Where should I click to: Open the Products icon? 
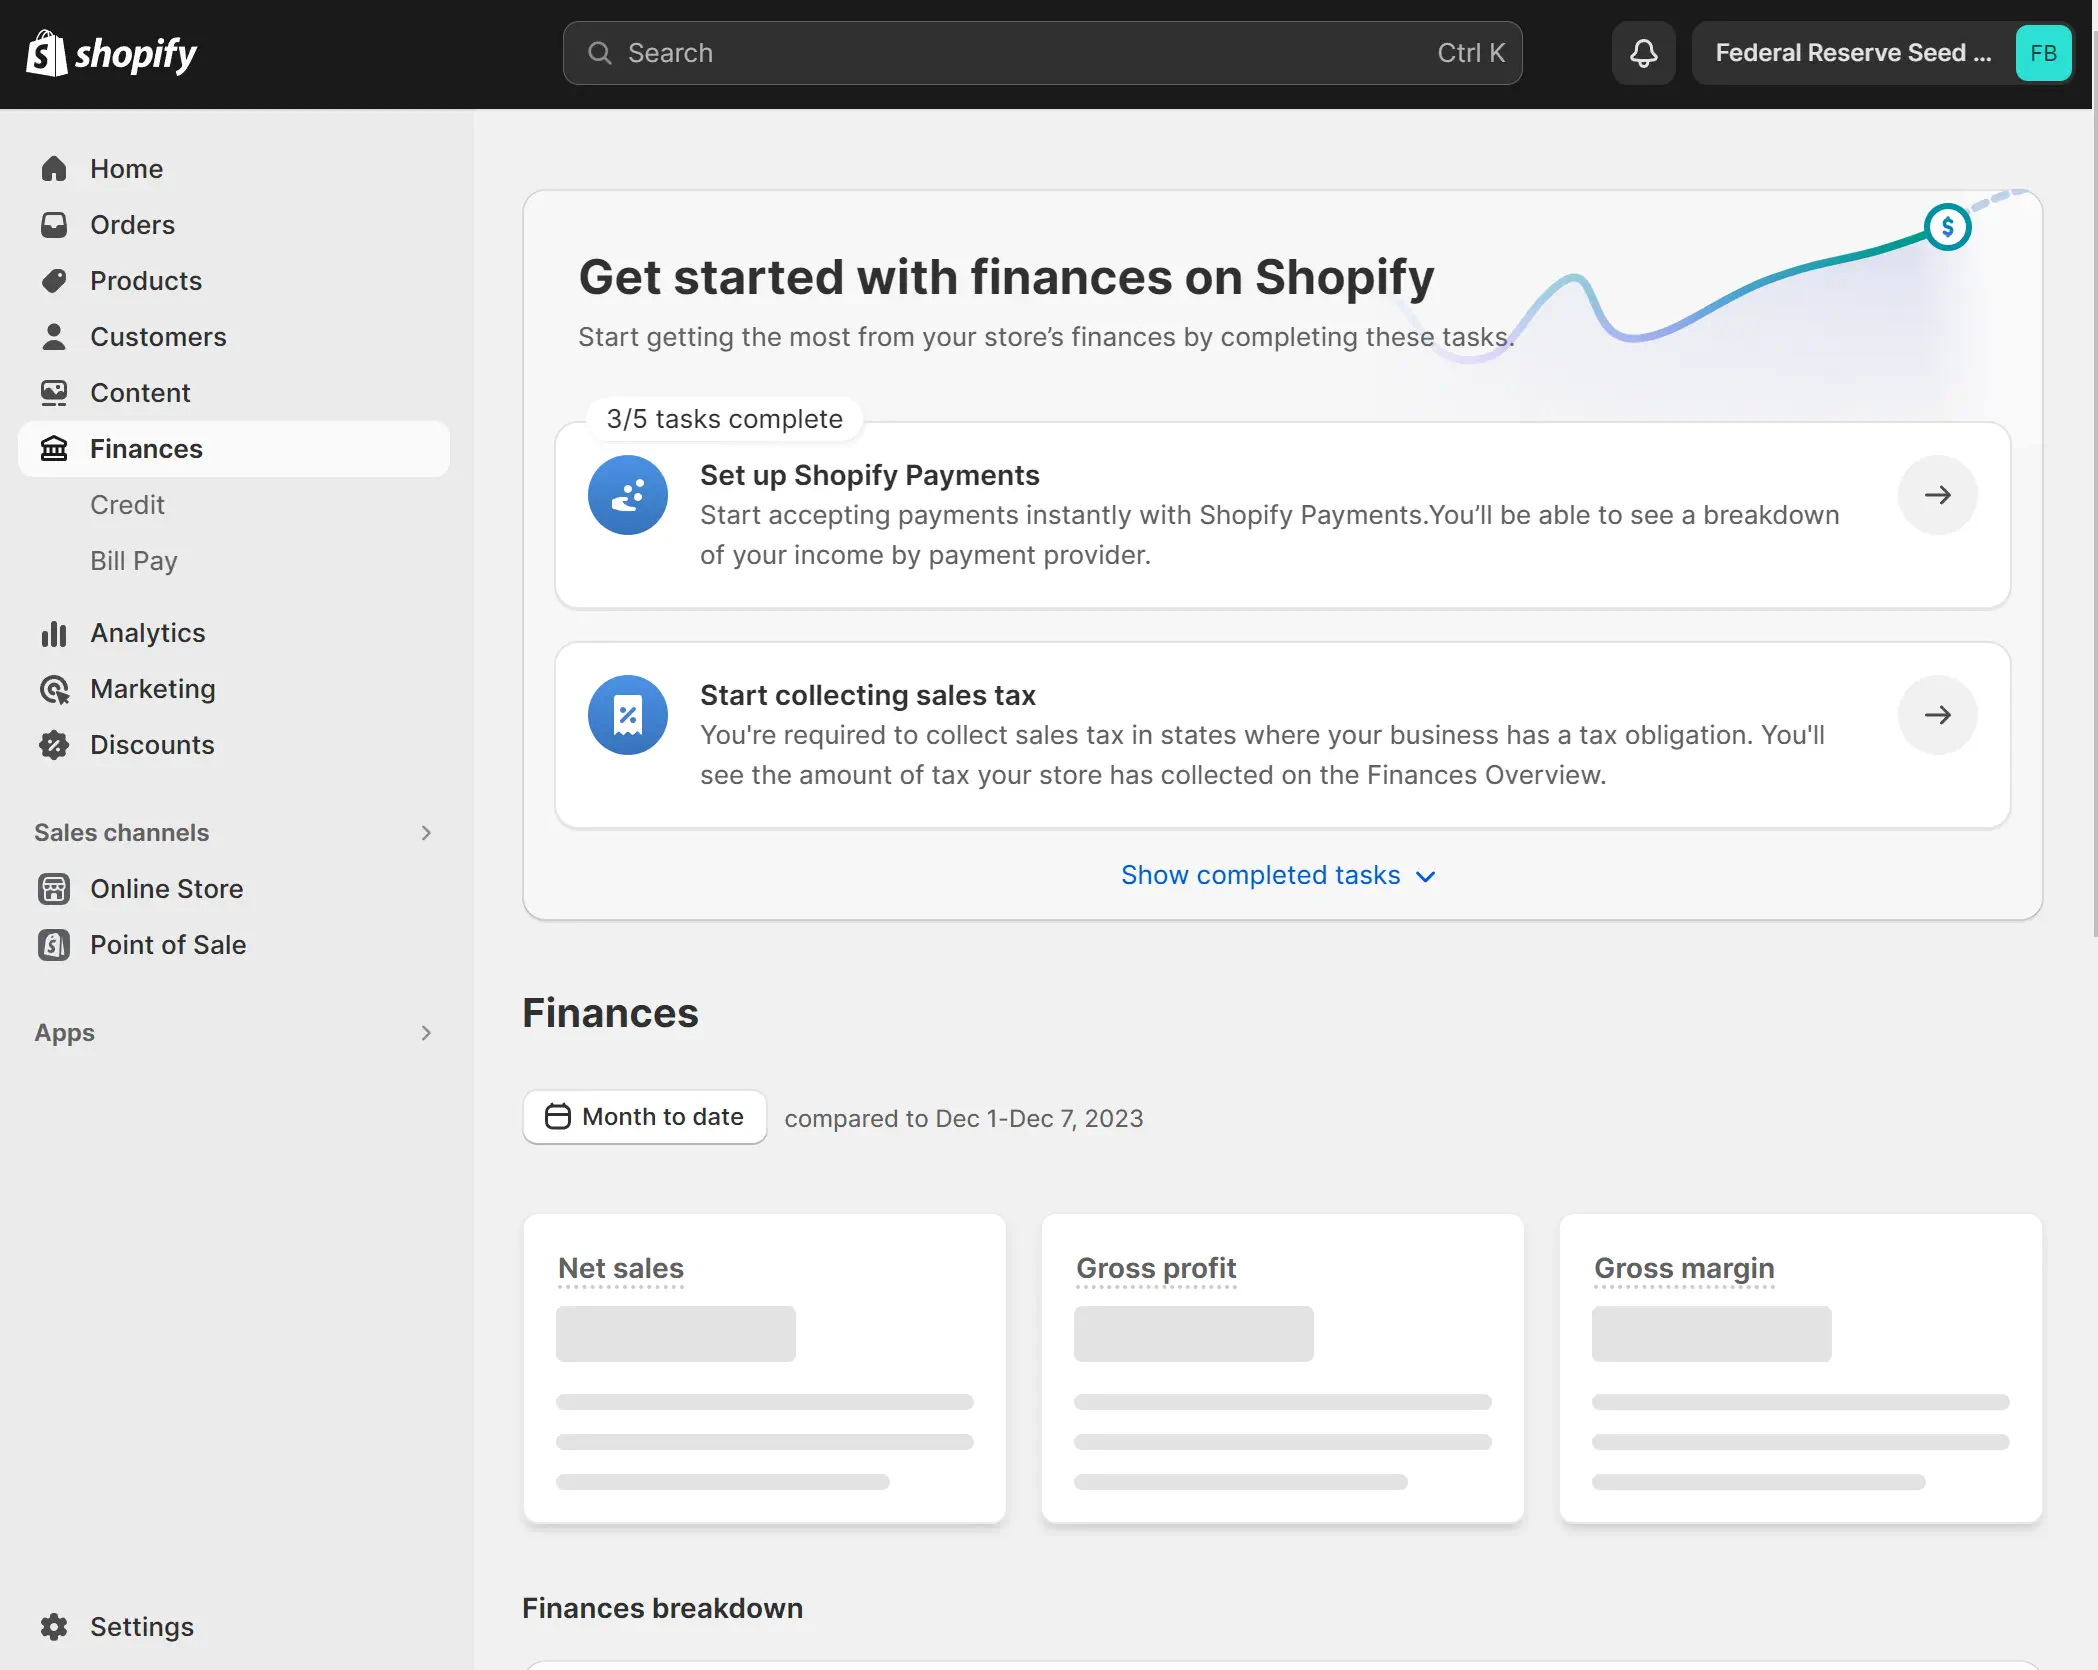(x=54, y=281)
